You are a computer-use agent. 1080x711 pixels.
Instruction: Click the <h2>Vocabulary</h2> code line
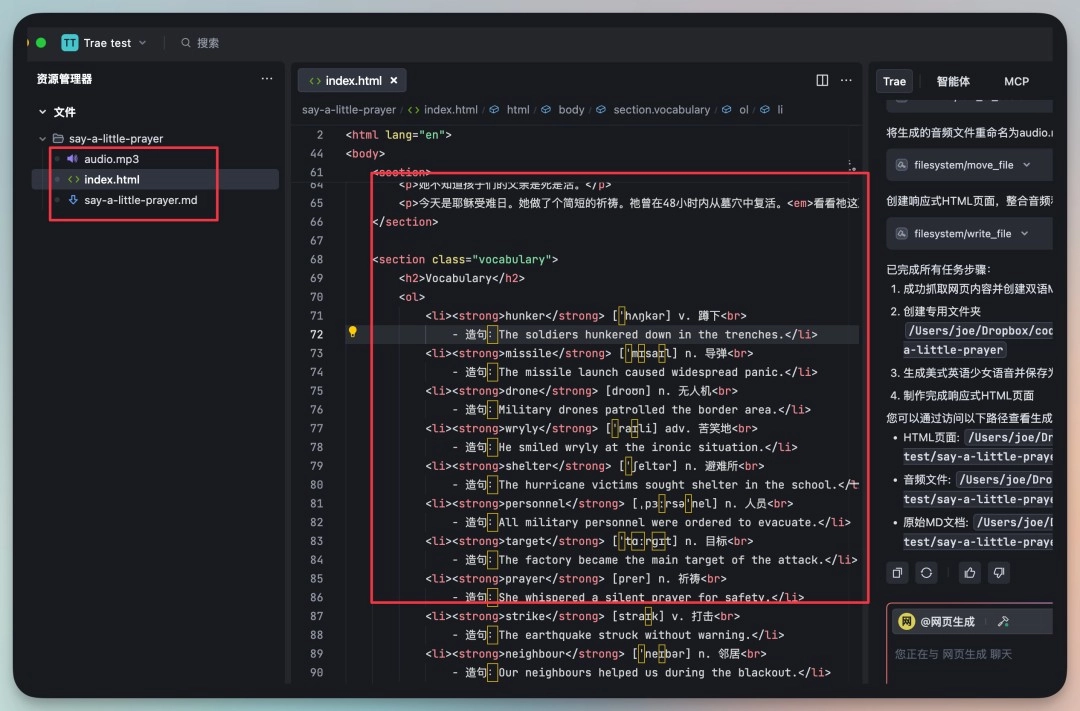(x=461, y=278)
